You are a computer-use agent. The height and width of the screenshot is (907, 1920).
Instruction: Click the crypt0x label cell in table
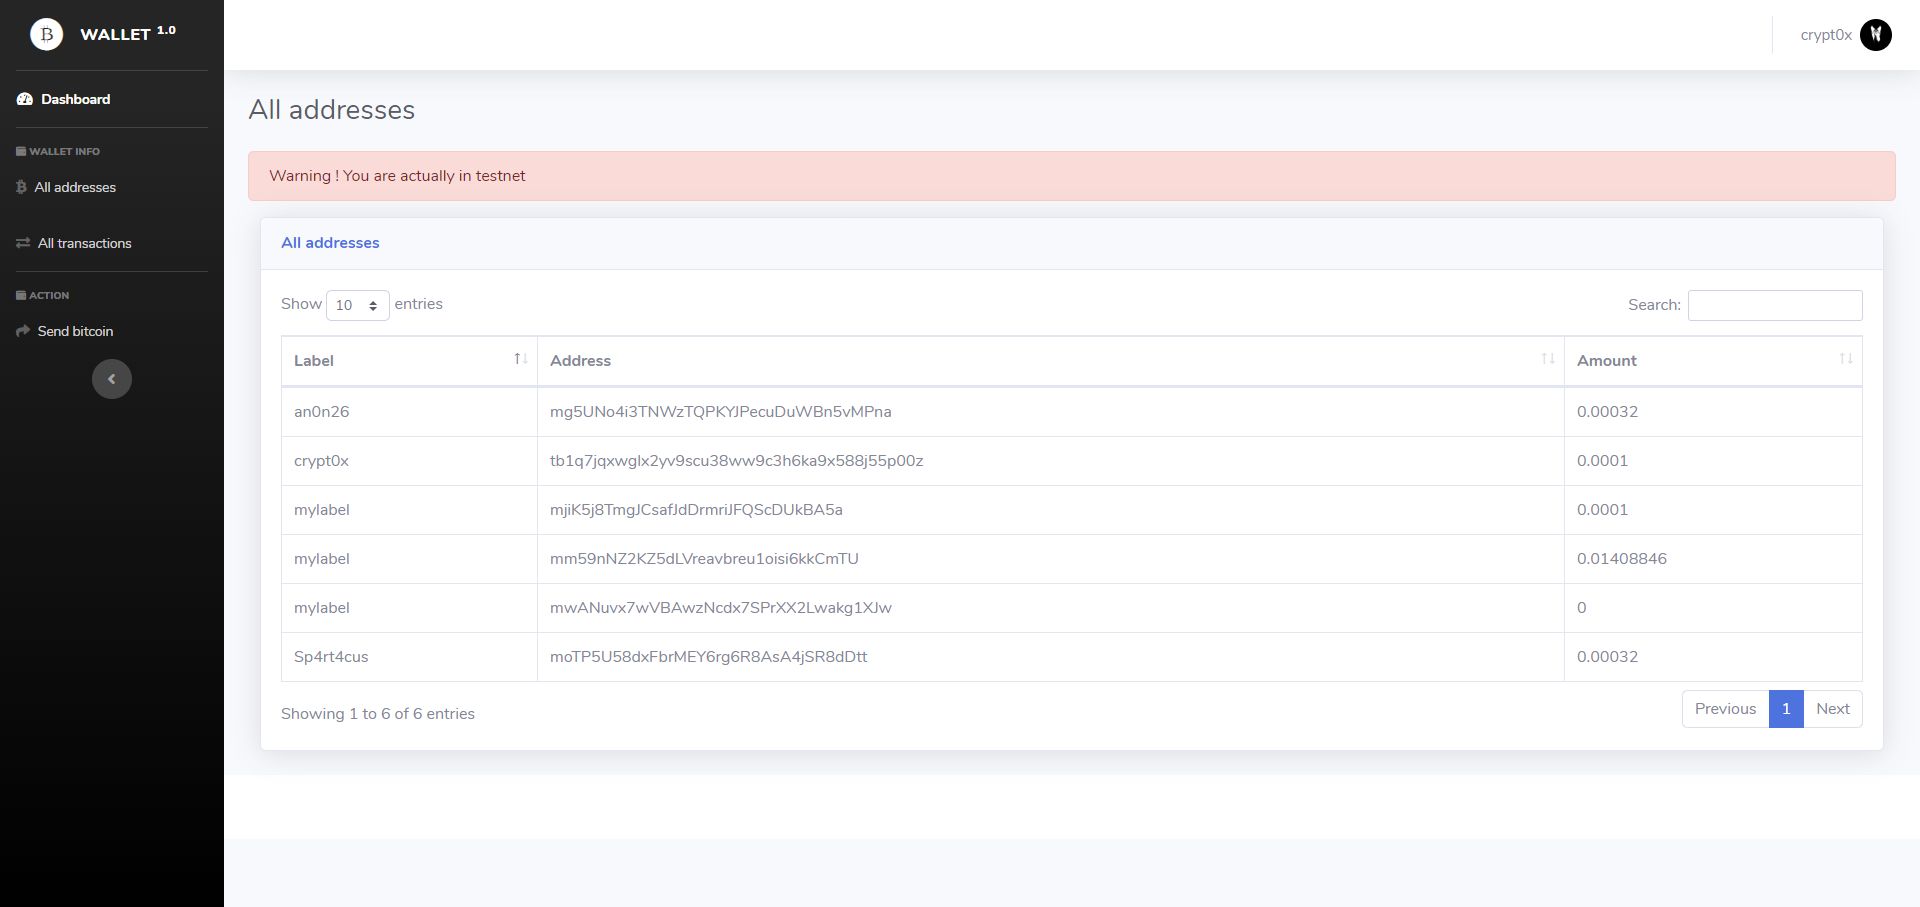409,461
